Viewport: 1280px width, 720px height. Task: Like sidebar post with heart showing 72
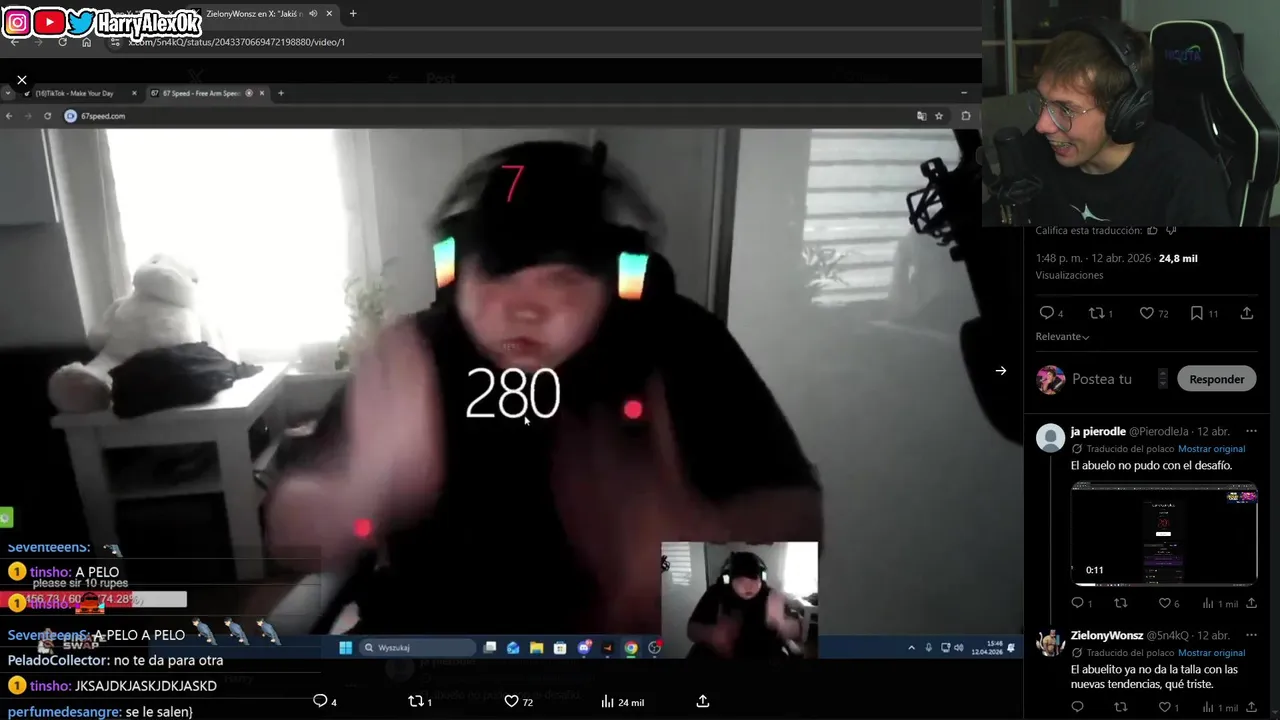[1146, 313]
